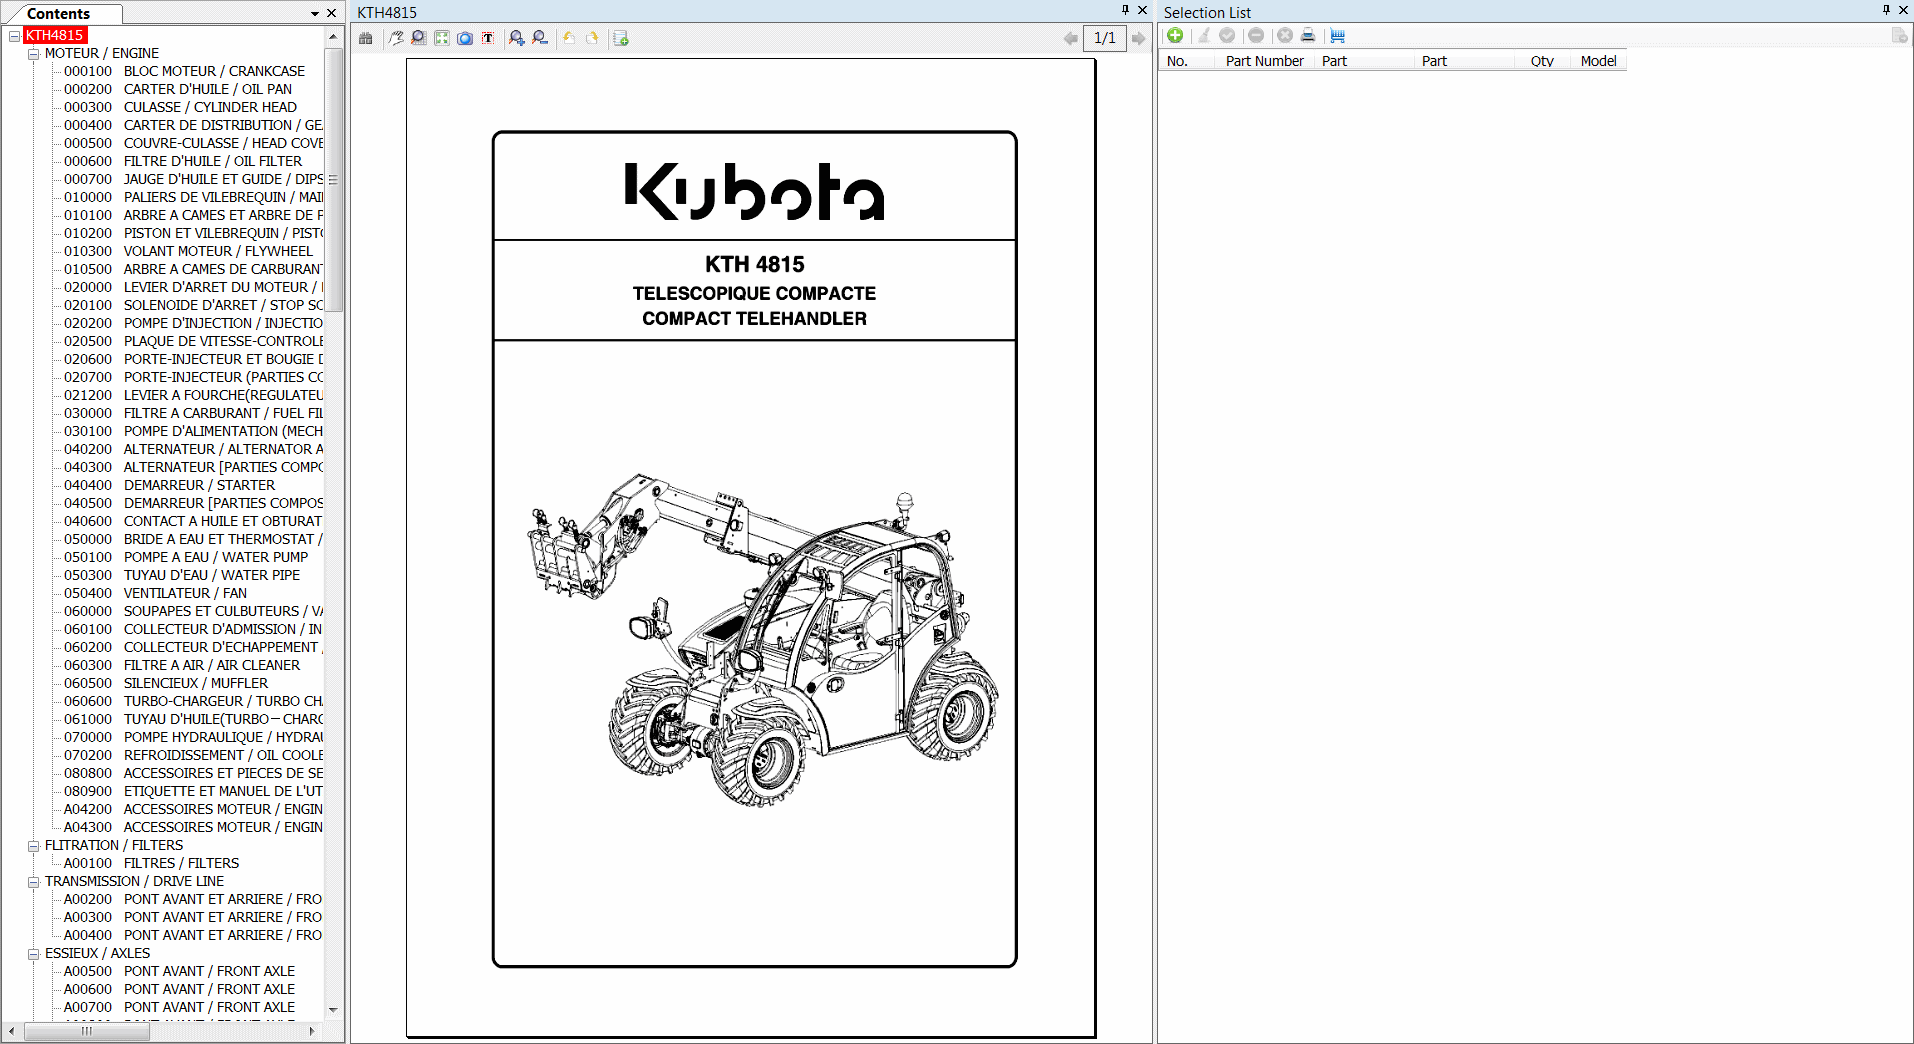The width and height of the screenshot is (1914, 1044).
Task: Activate the zoom-out magnifier tool
Action: pyautogui.click(x=539, y=38)
